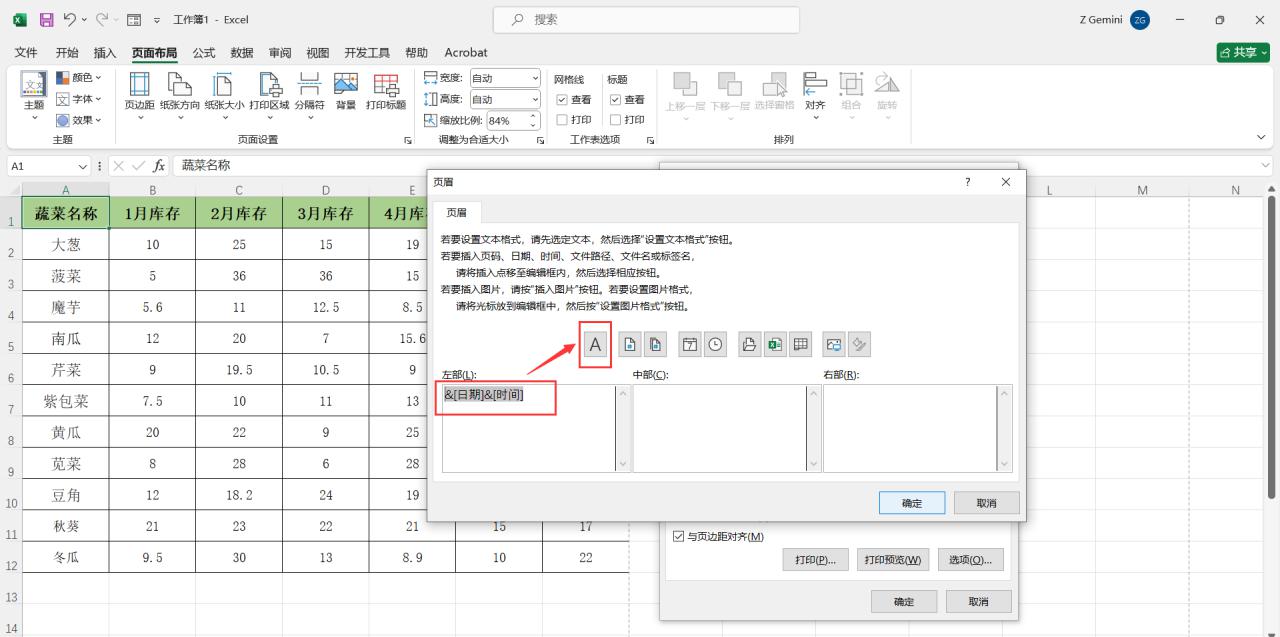Click 确定 in the page setup dialog behind
Screen dimensions: 1280x637
(x=903, y=602)
